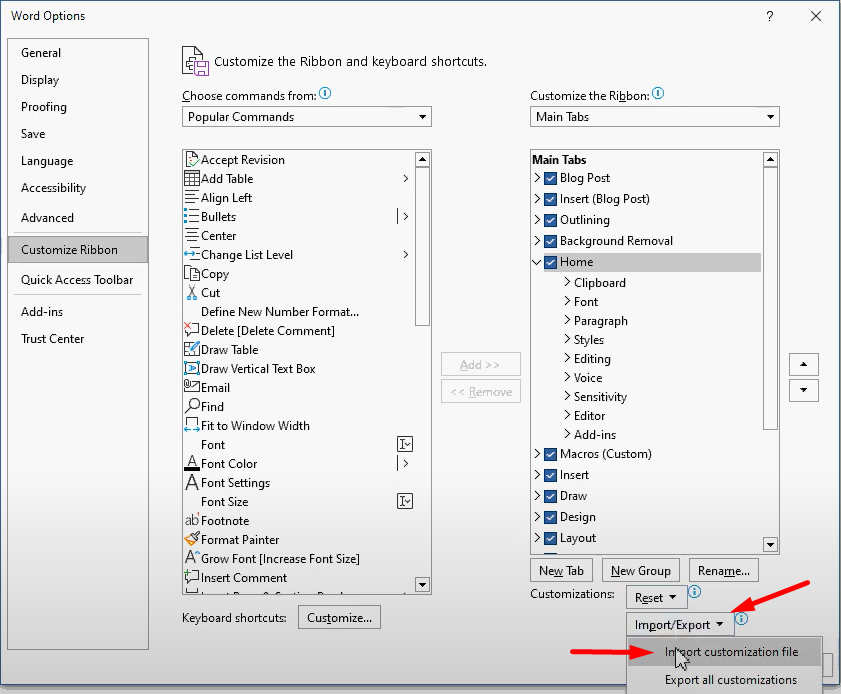Select the Editing group row
This screenshot has width=841, height=694.
(x=661, y=359)
